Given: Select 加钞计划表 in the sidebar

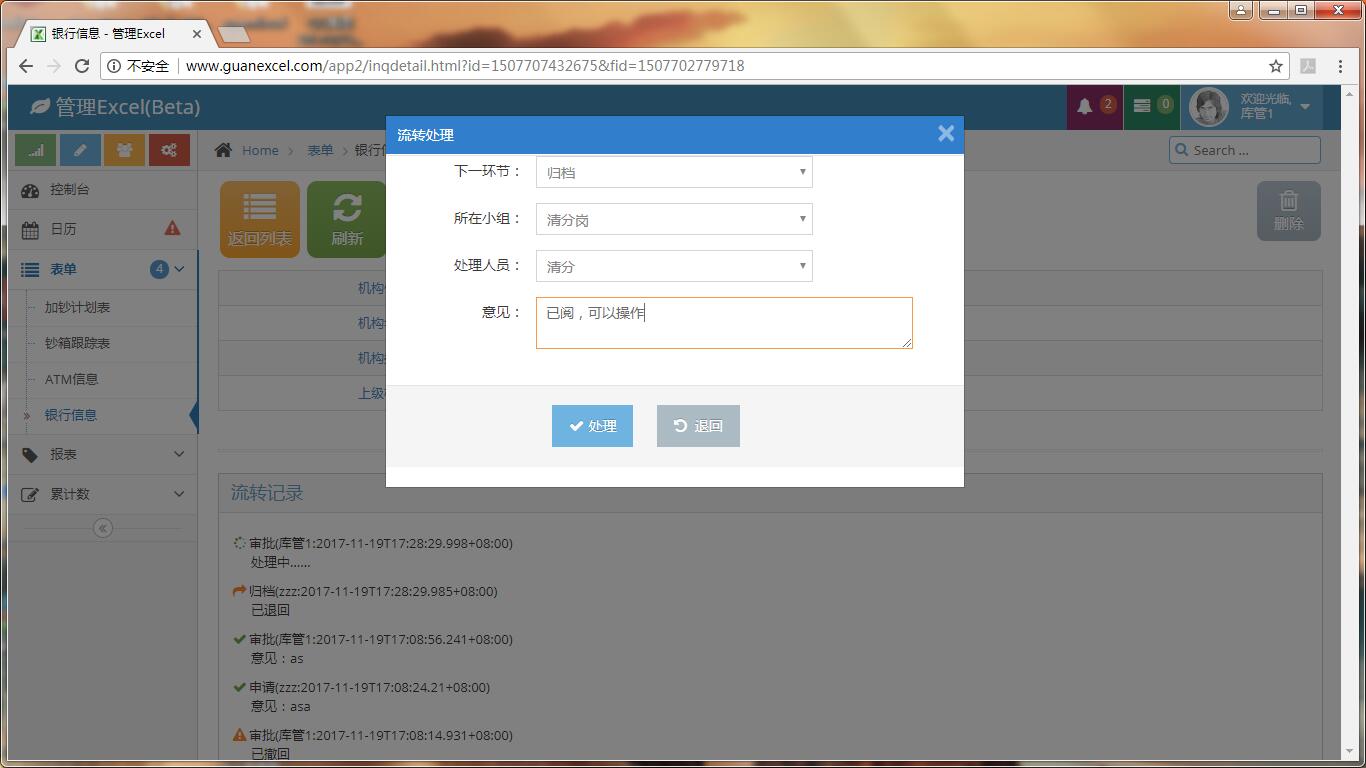Looking at the screenshot, I should 78,307.
